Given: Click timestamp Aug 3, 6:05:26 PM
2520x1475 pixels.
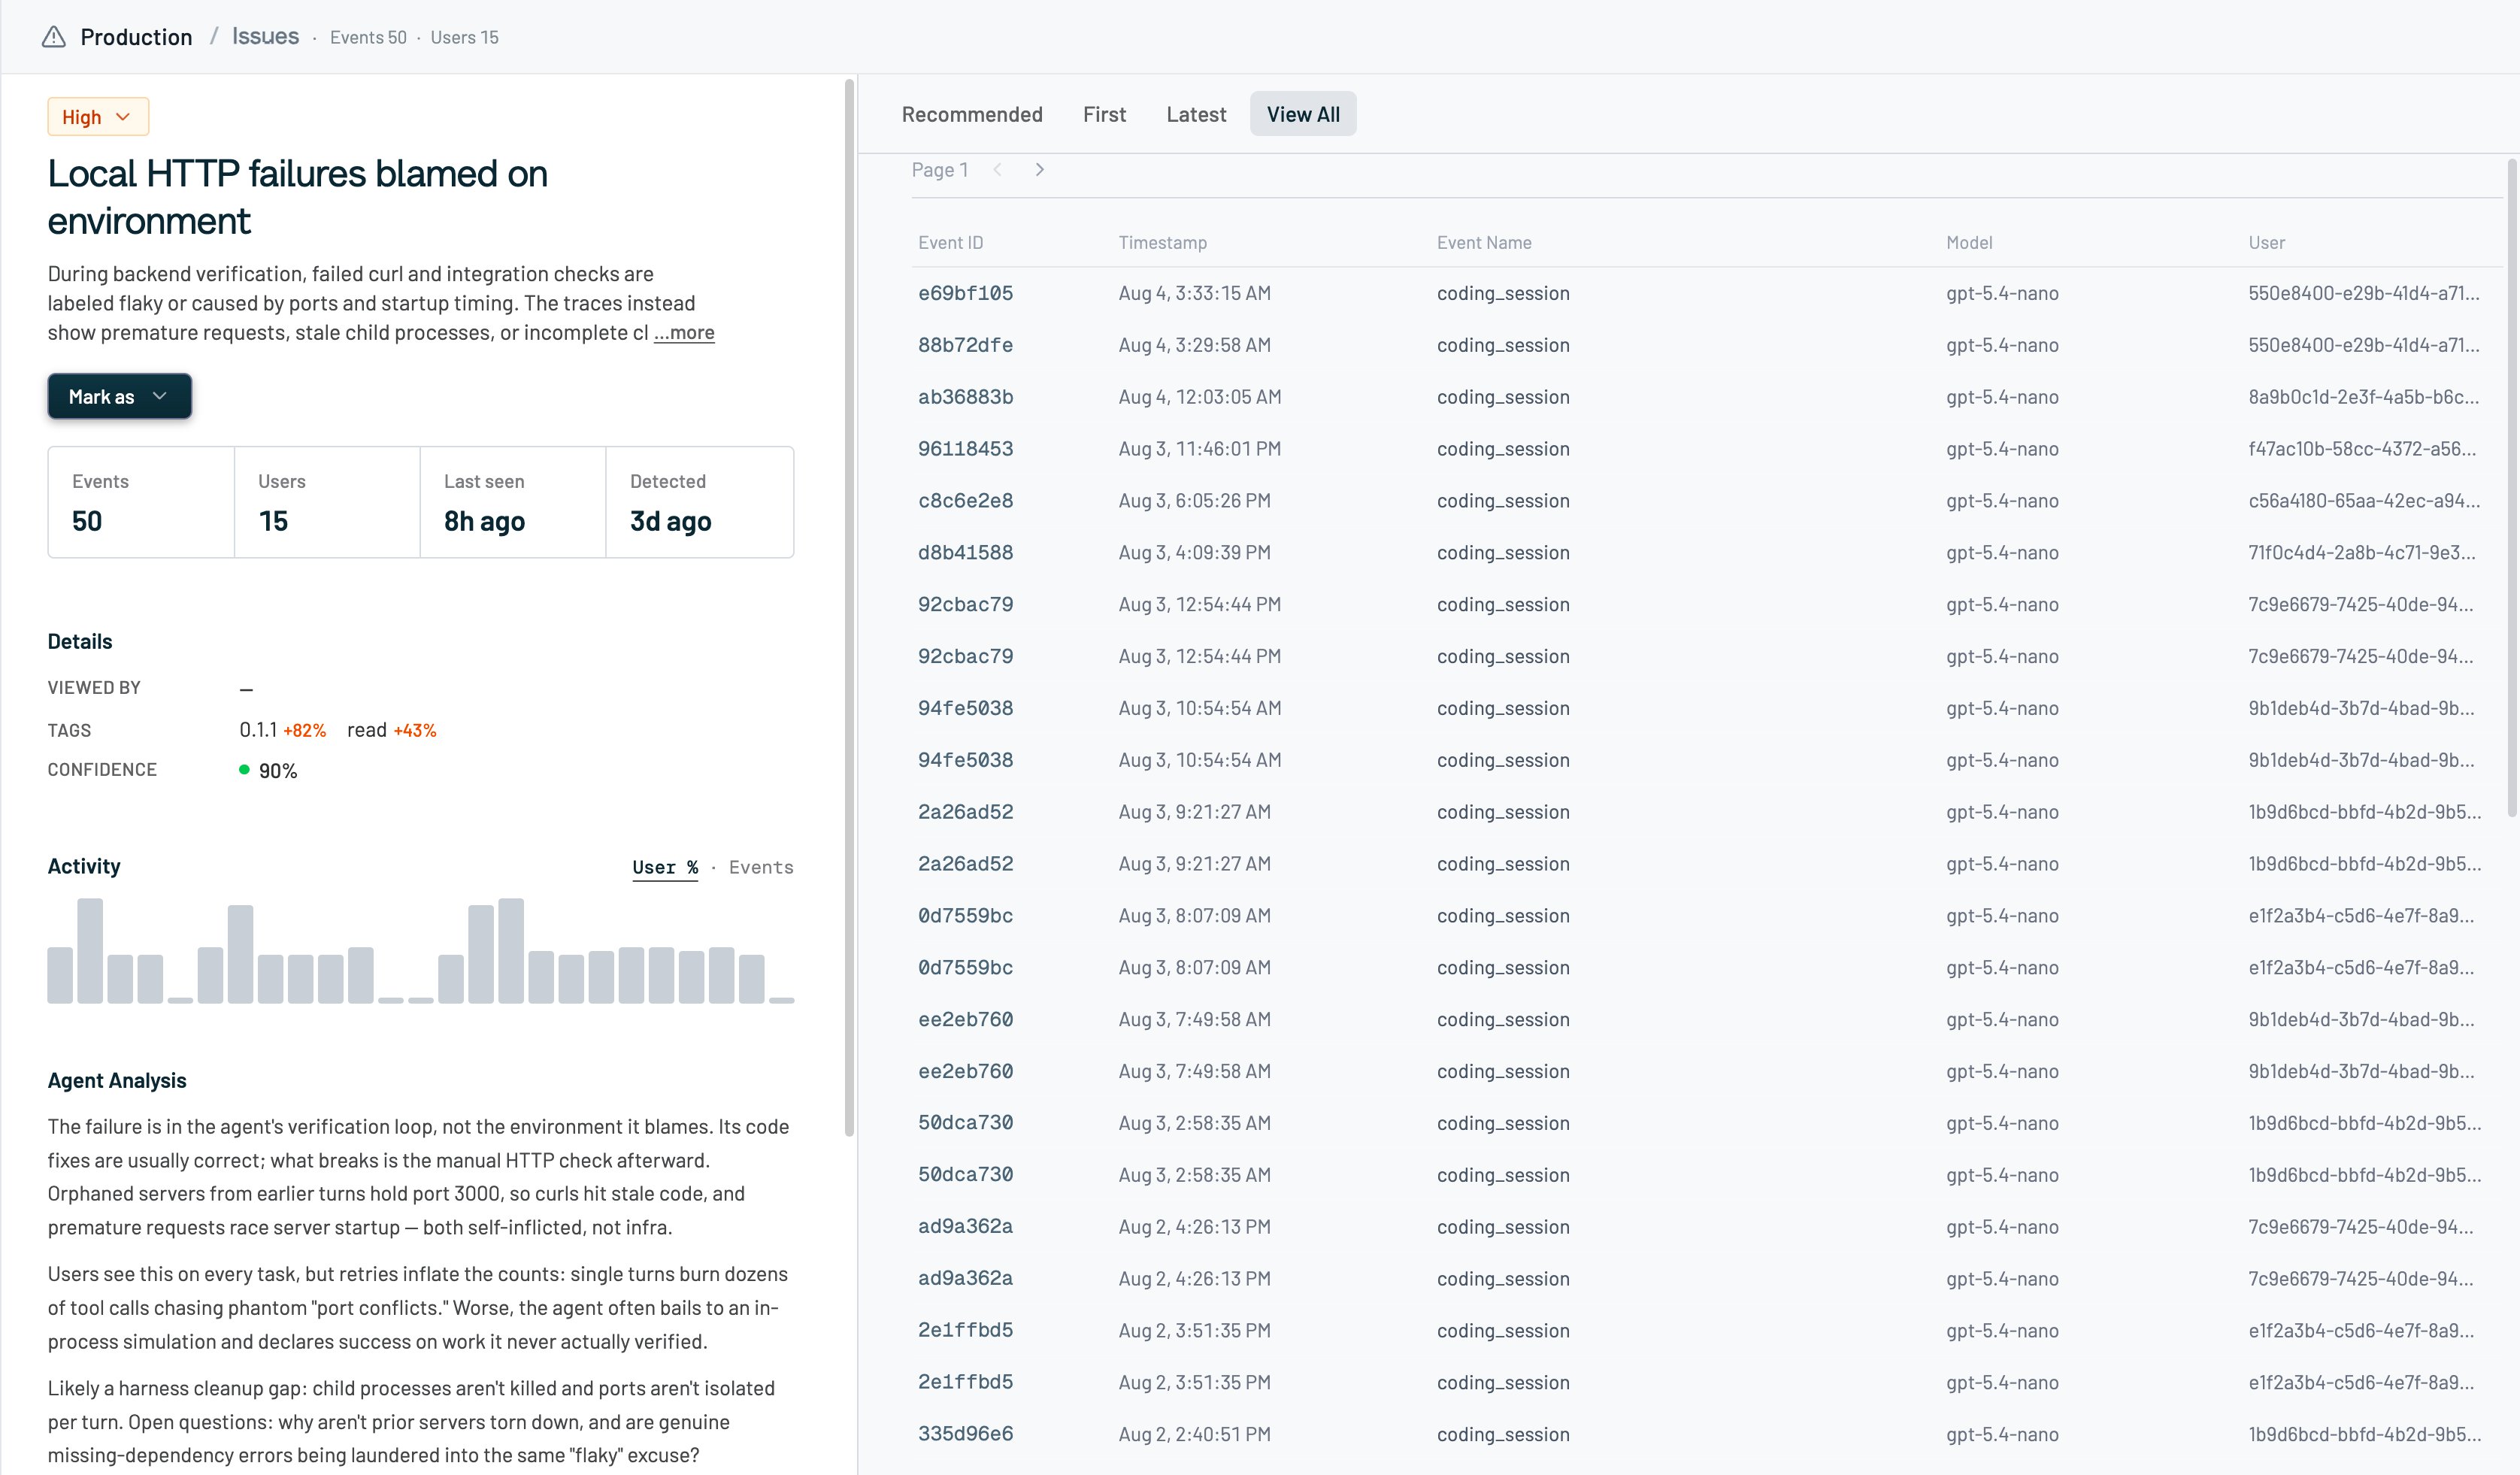Looking at the screenshot, I should (1194, 501).
